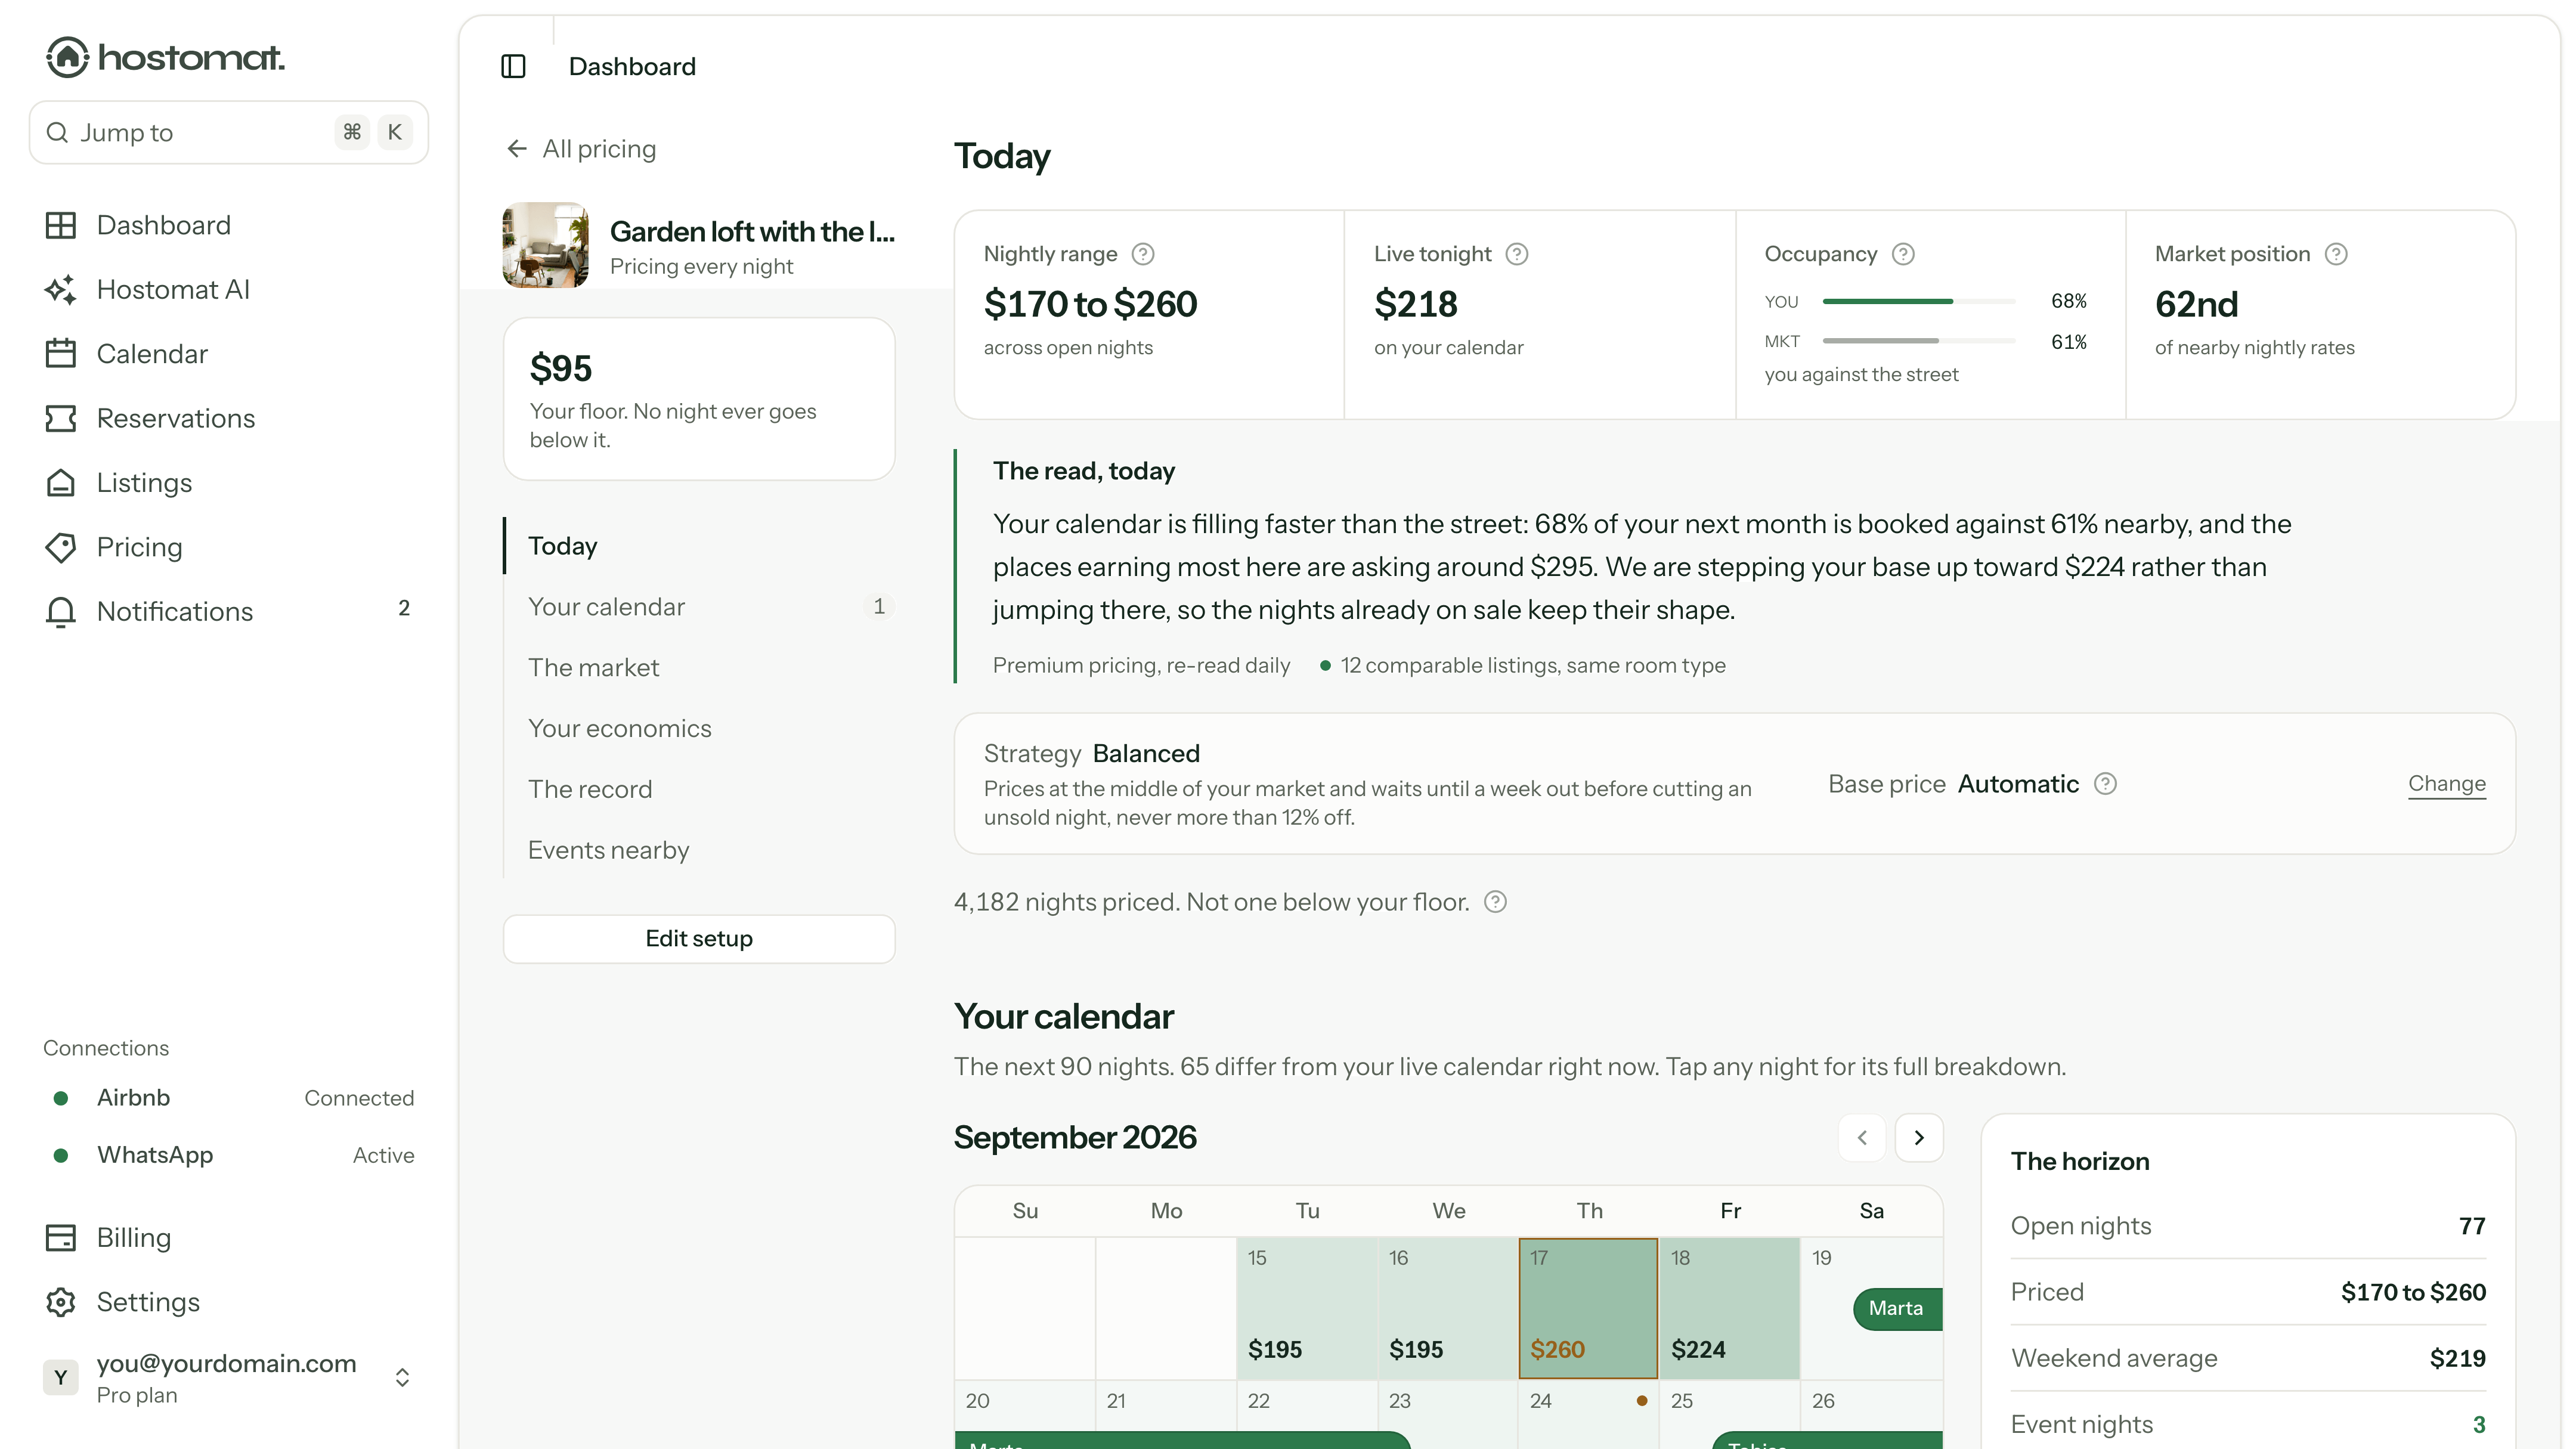Click the Weekend average $219 value
This screenshot has width=2576, height=1449.
coord(2458,1358)
